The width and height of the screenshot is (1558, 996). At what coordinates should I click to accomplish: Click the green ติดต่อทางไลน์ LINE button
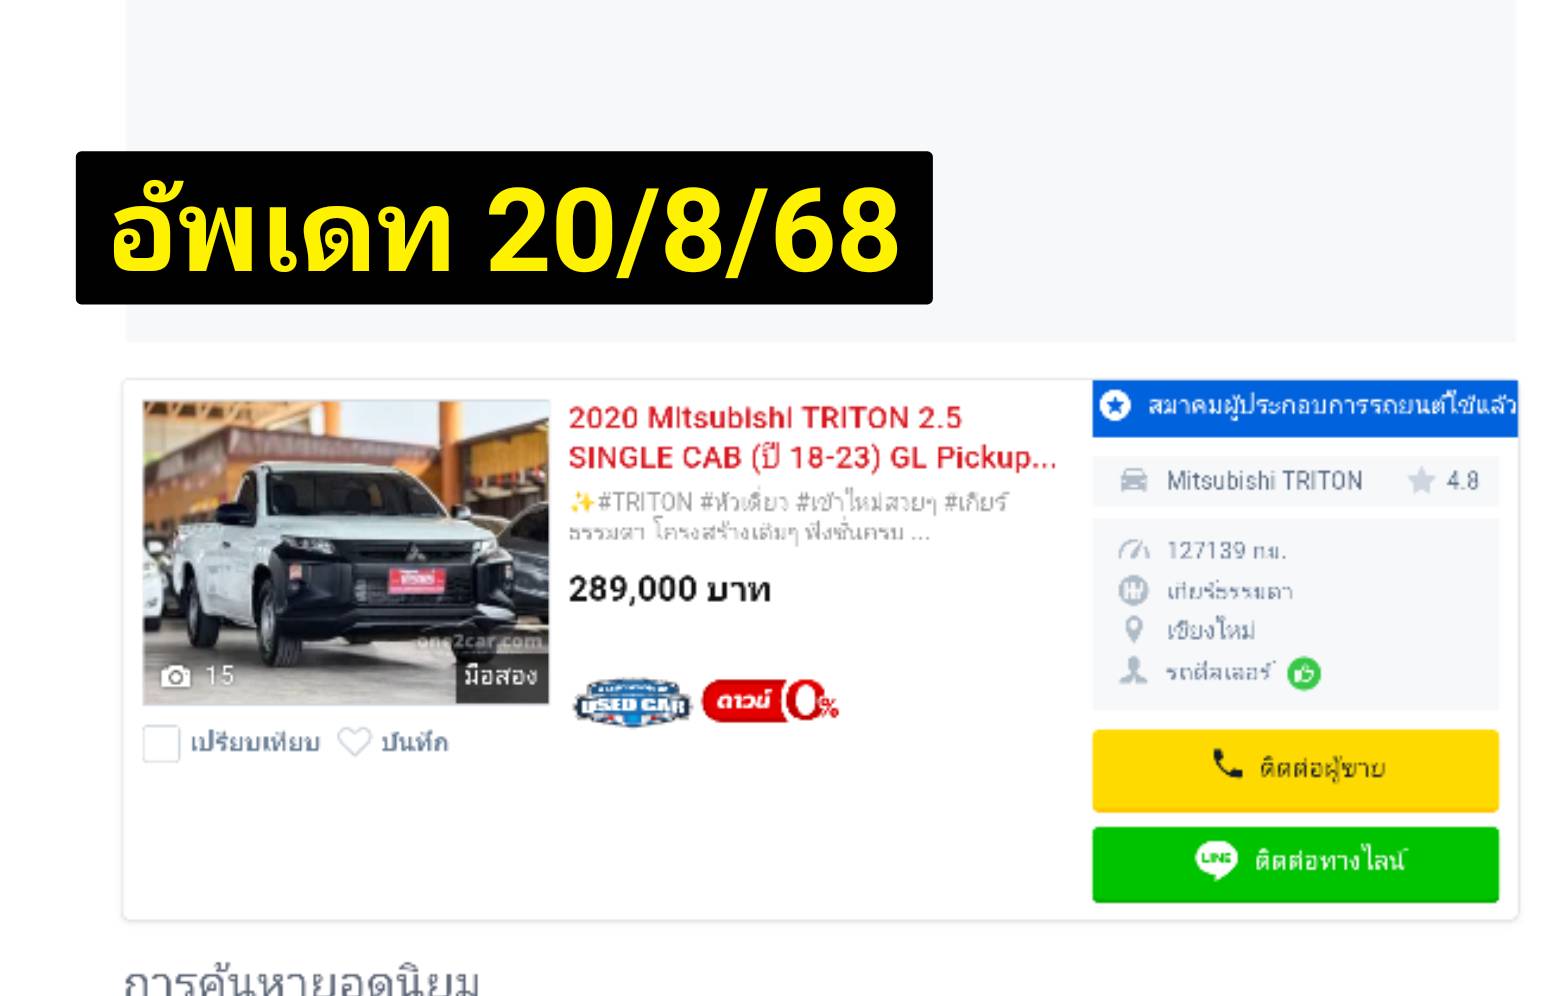point(1295,864)
